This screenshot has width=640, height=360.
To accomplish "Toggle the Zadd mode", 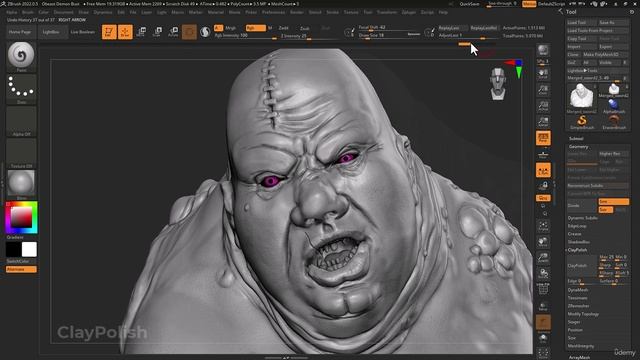I will pos(283,28).
